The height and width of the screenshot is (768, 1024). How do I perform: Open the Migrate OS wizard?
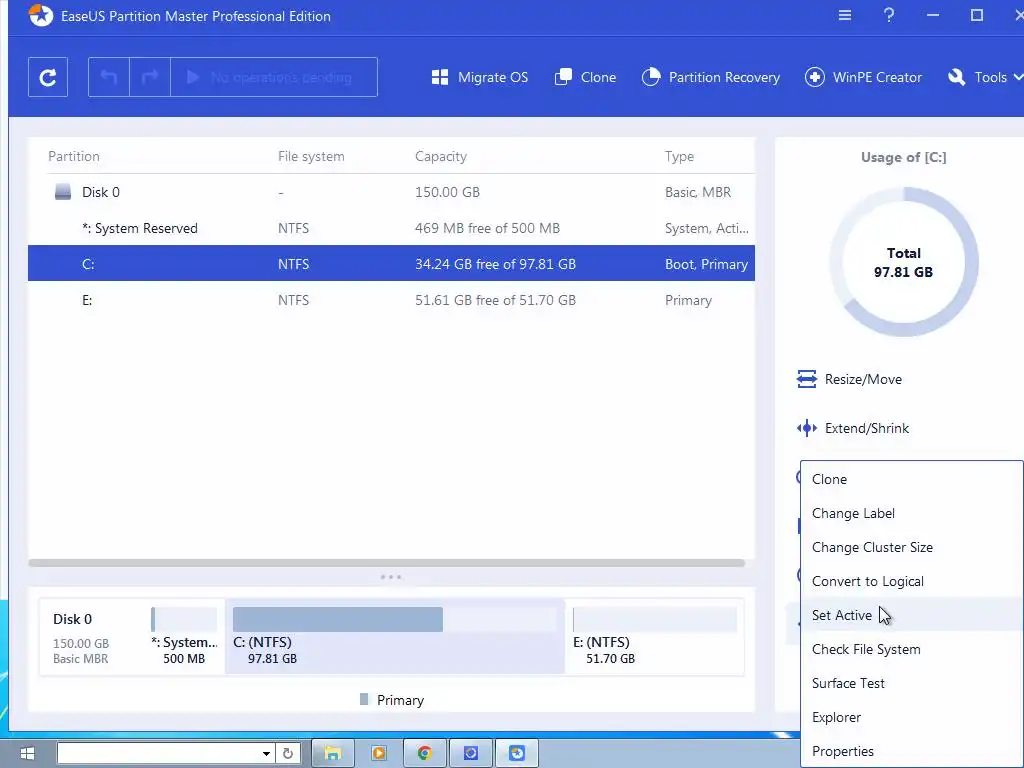point(480,77)
